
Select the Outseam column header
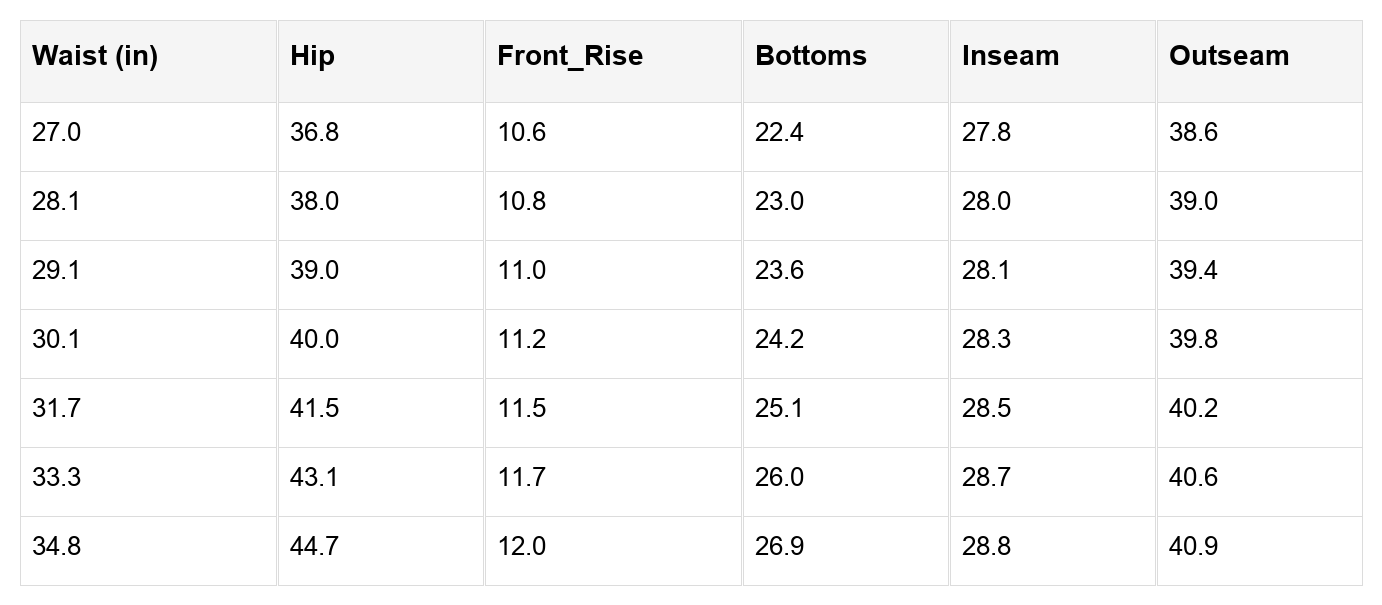1229,56
